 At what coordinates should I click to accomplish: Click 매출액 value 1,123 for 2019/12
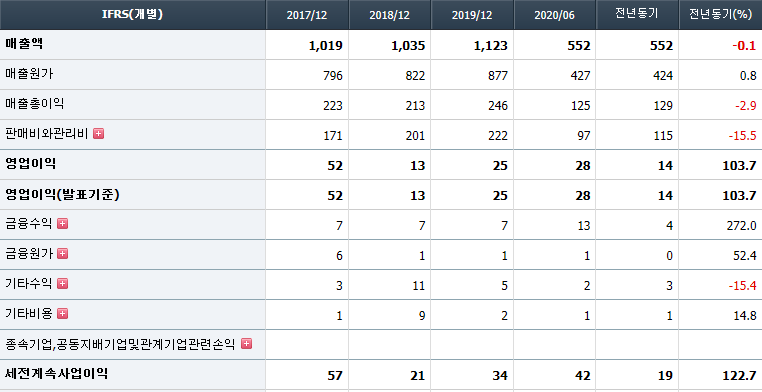point(491,46)
